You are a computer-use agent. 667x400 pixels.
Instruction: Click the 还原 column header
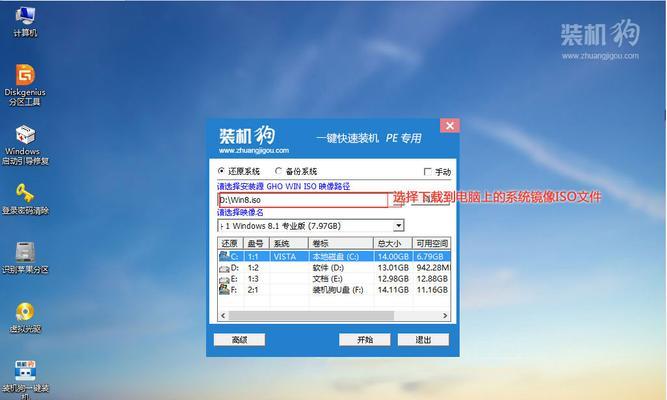230,243
